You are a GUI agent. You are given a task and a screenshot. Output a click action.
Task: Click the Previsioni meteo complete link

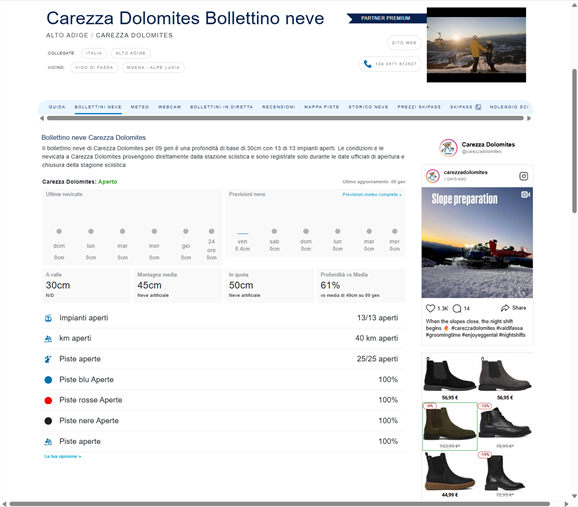372,194
